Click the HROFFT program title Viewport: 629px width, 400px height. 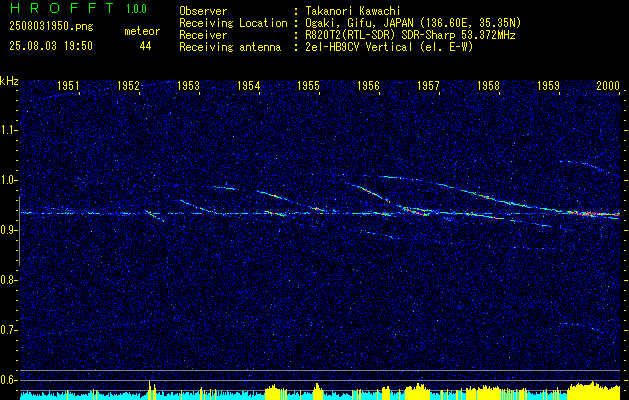61,8
